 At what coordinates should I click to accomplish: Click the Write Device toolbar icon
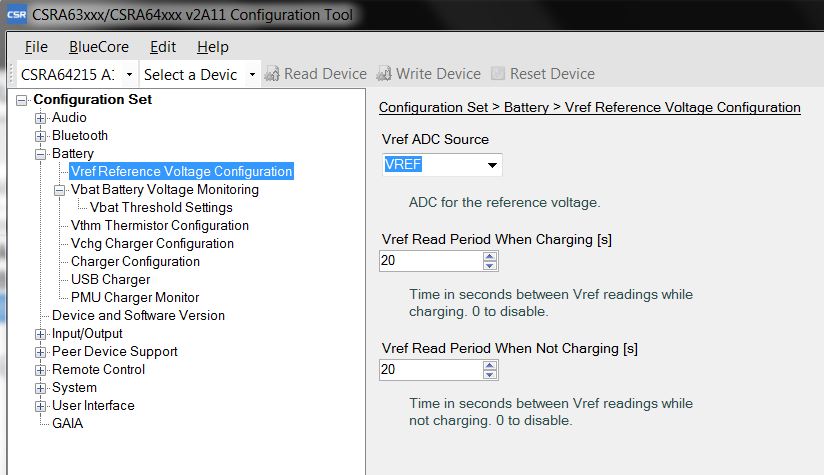385,74
